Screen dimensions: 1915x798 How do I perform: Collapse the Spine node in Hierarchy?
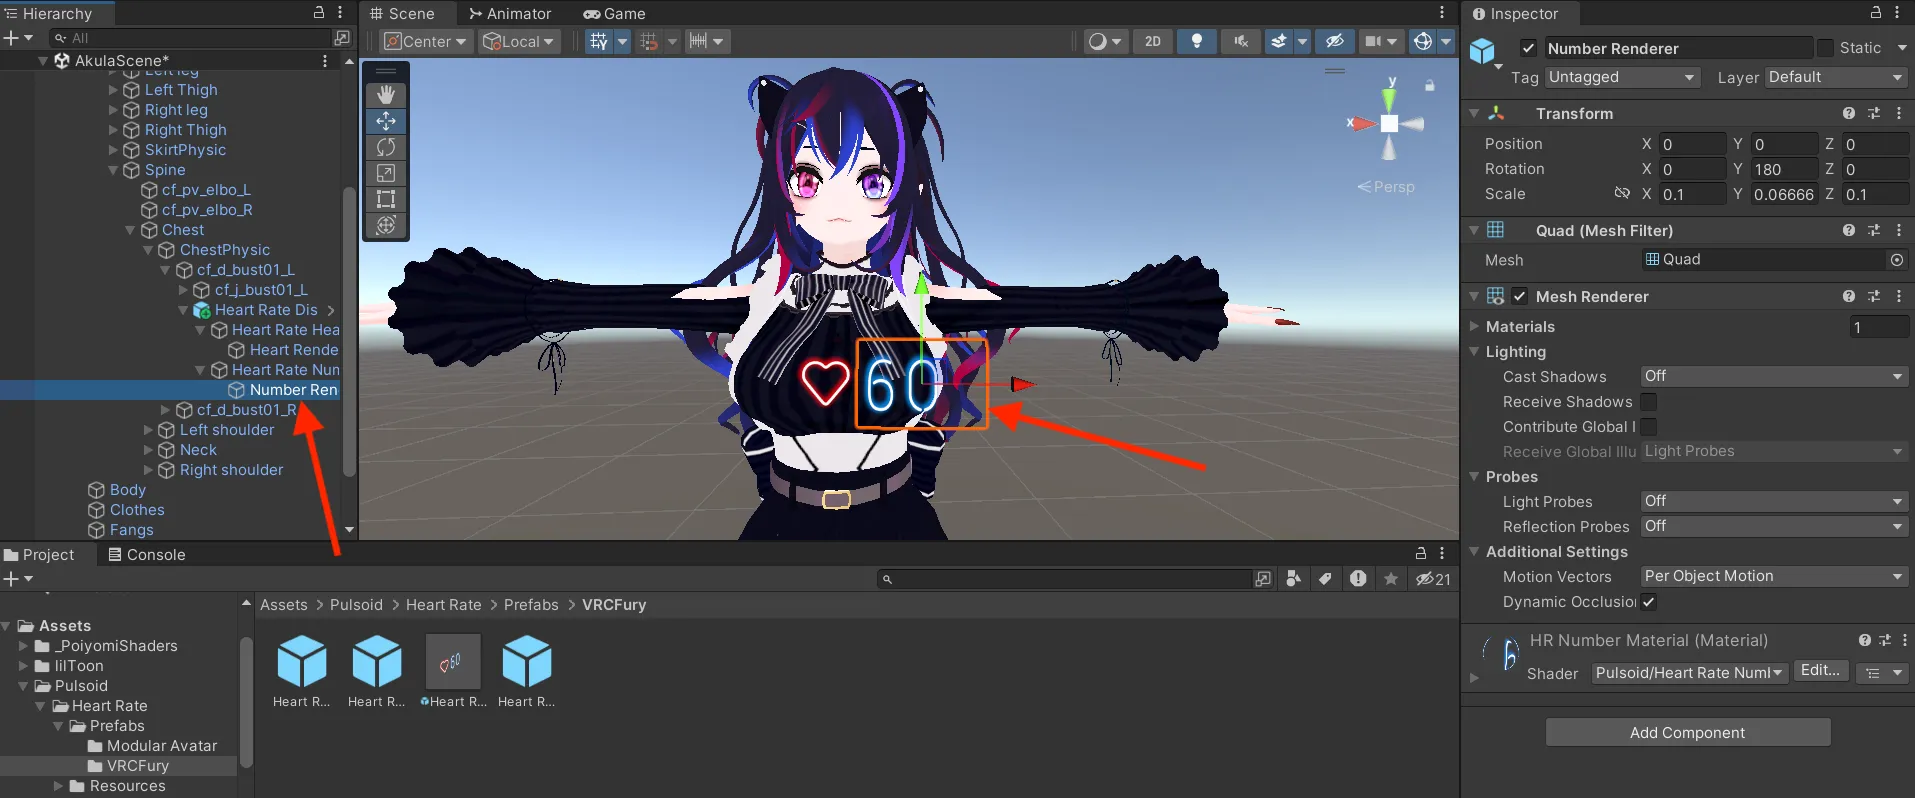[x=113, y=170]
